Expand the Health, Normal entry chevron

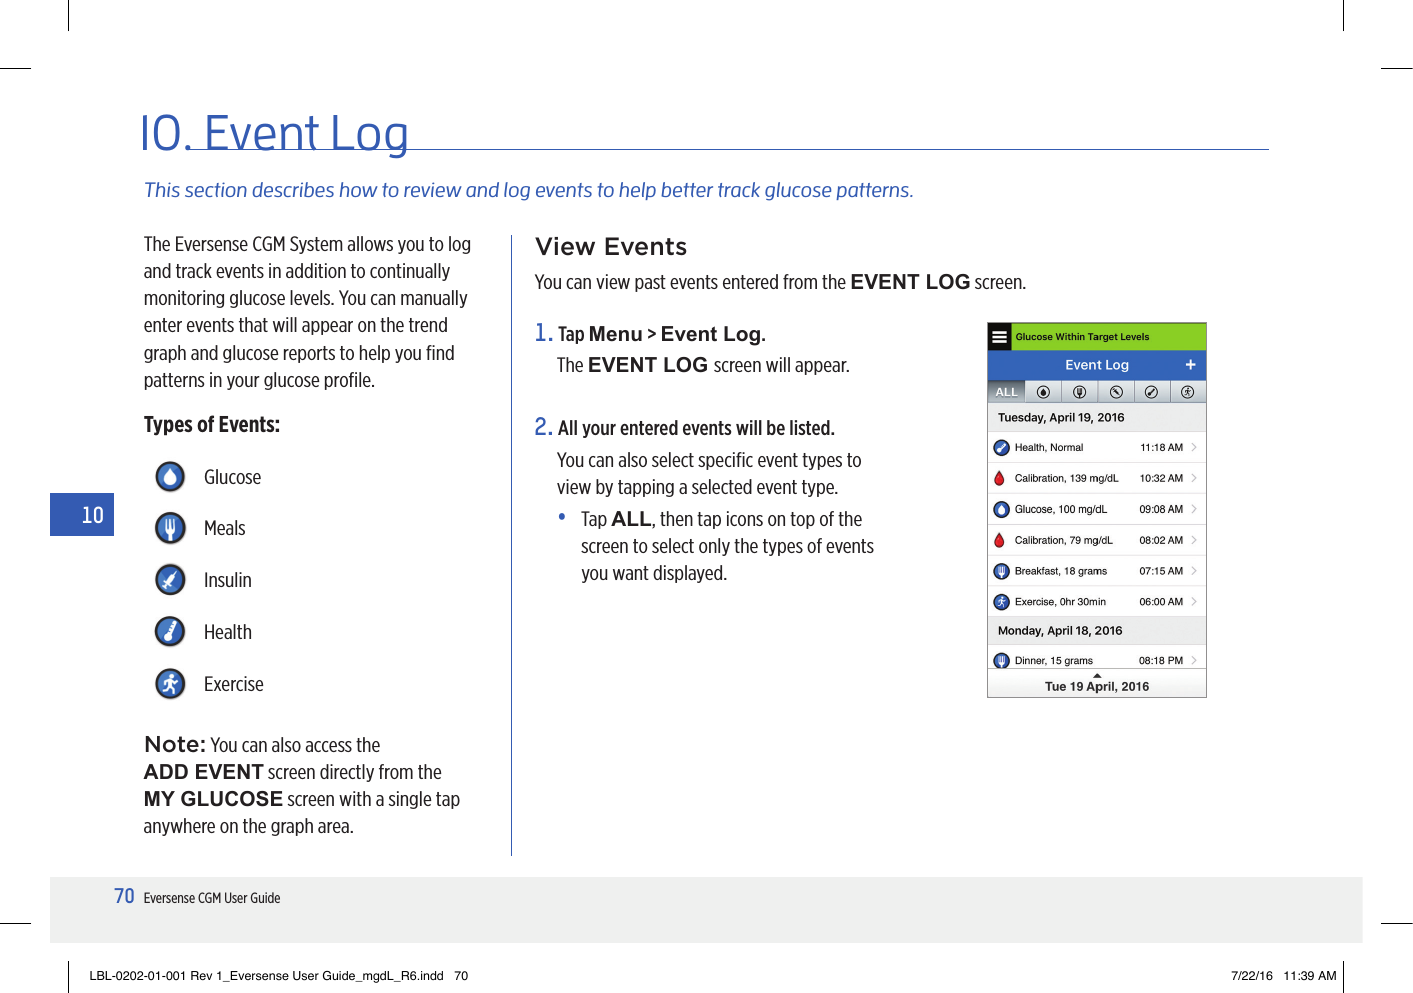click(1194, 448)
